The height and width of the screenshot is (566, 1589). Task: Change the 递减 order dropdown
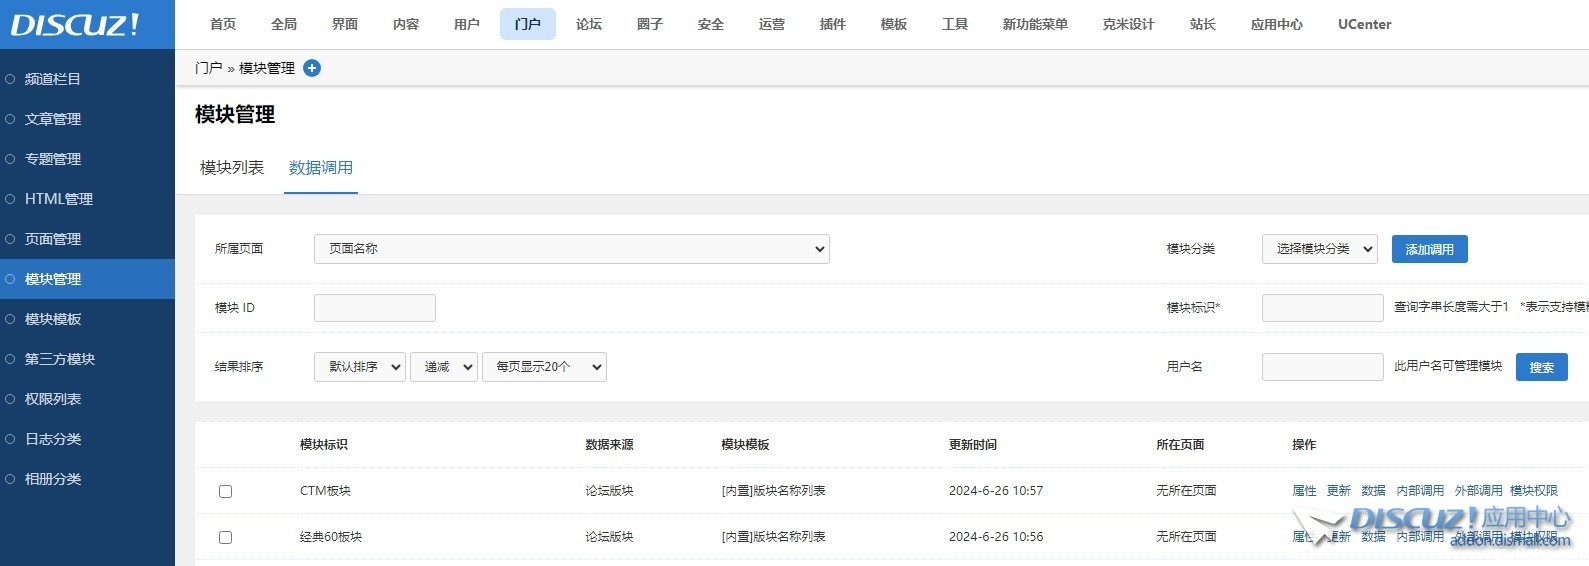click(443, 367)
